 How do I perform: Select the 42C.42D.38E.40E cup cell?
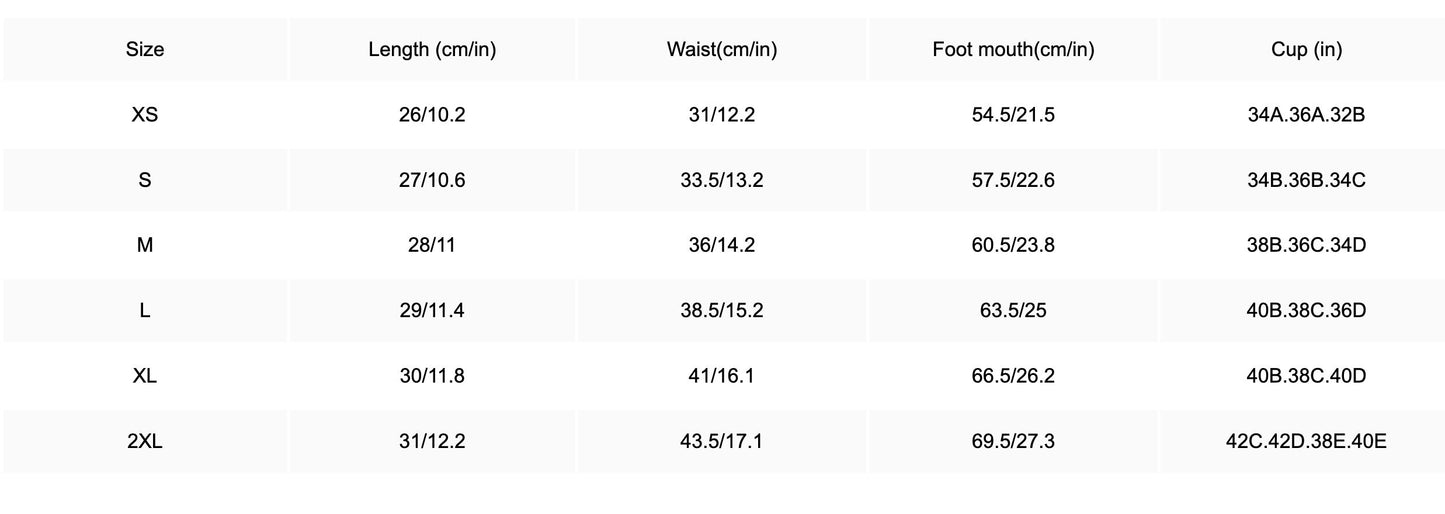(1306, 441)
